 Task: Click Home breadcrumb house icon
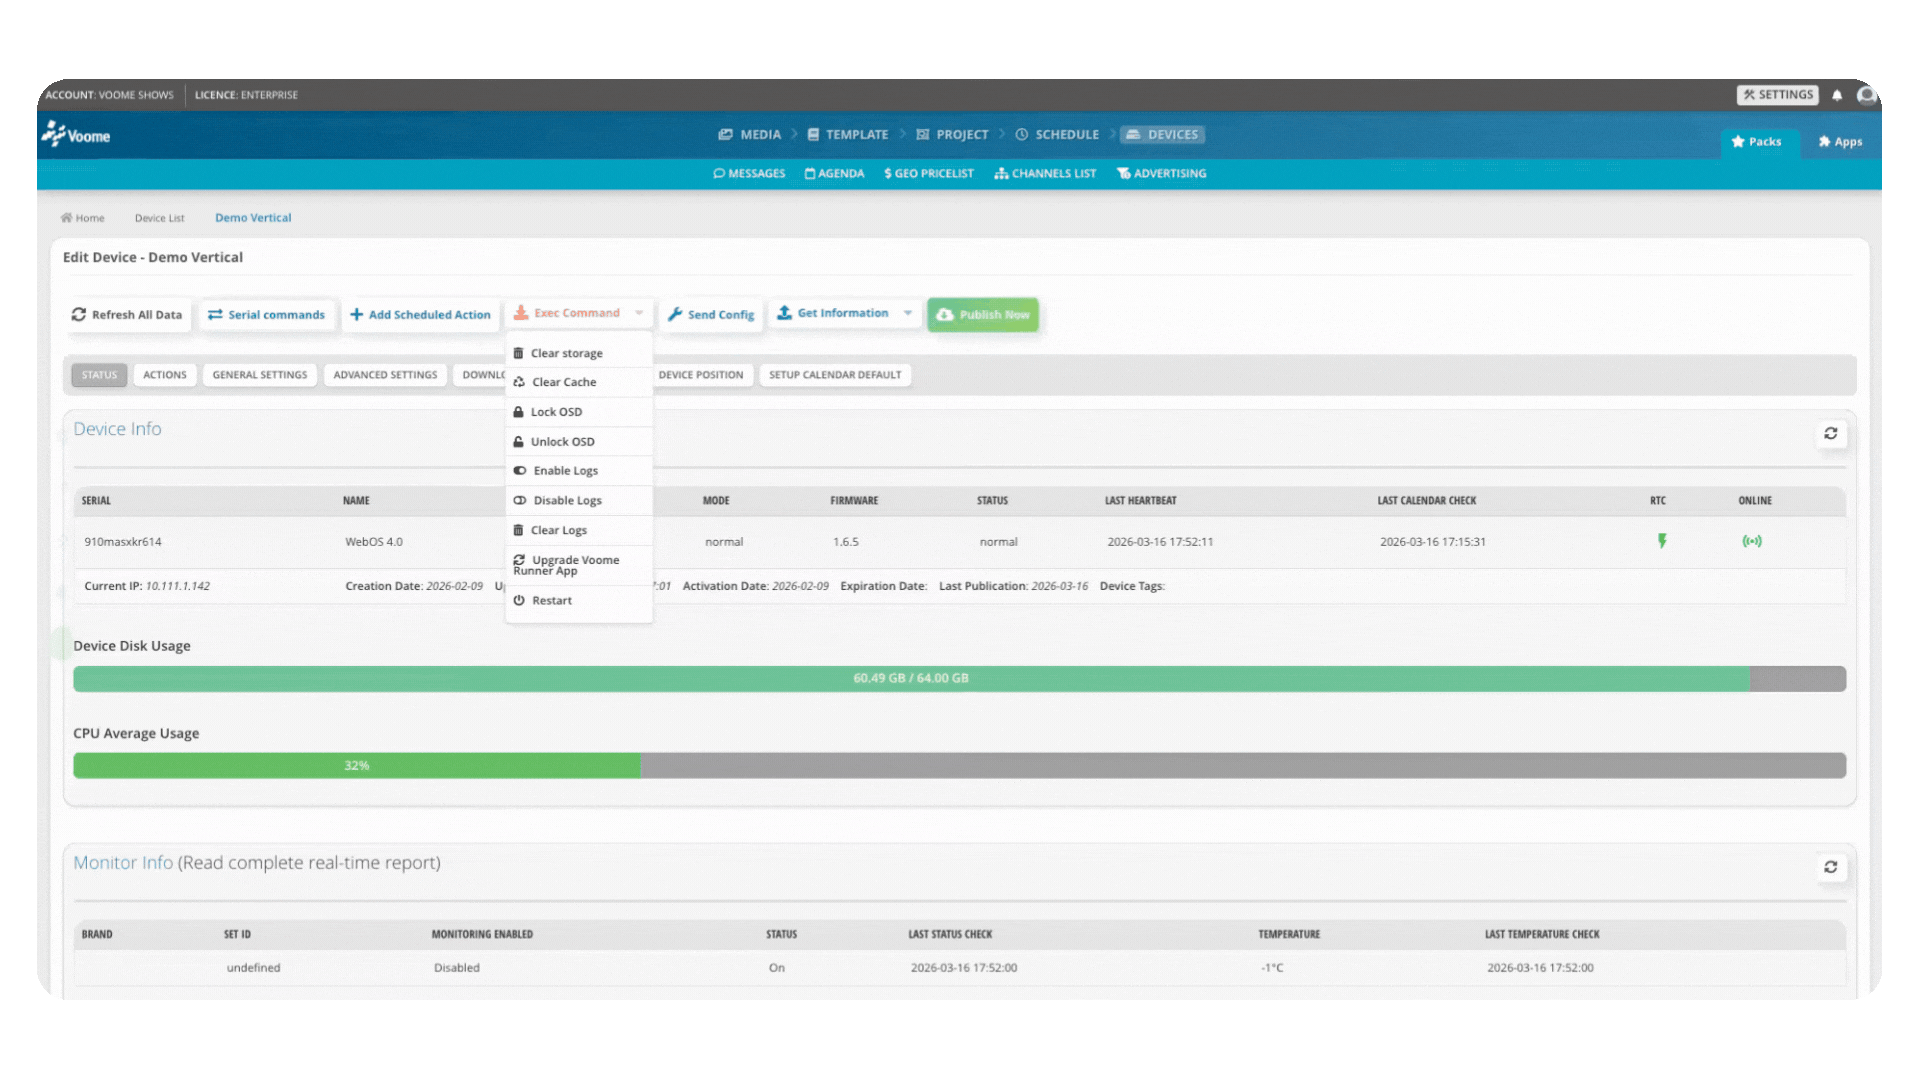point(66,218)
